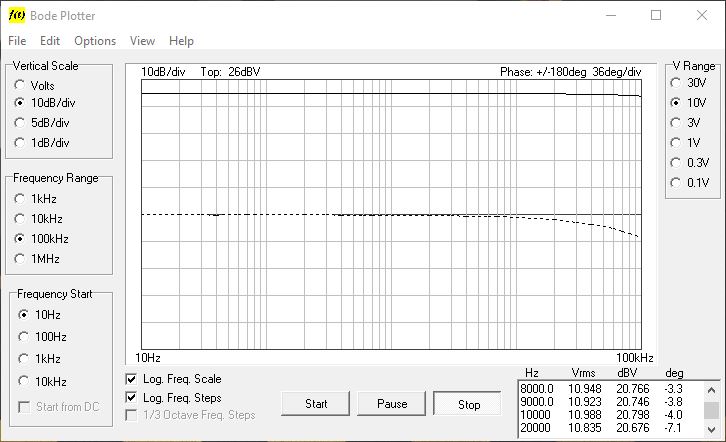Click the 100kHz axis end label
The image size is (726, 442).
click(634, 358)
